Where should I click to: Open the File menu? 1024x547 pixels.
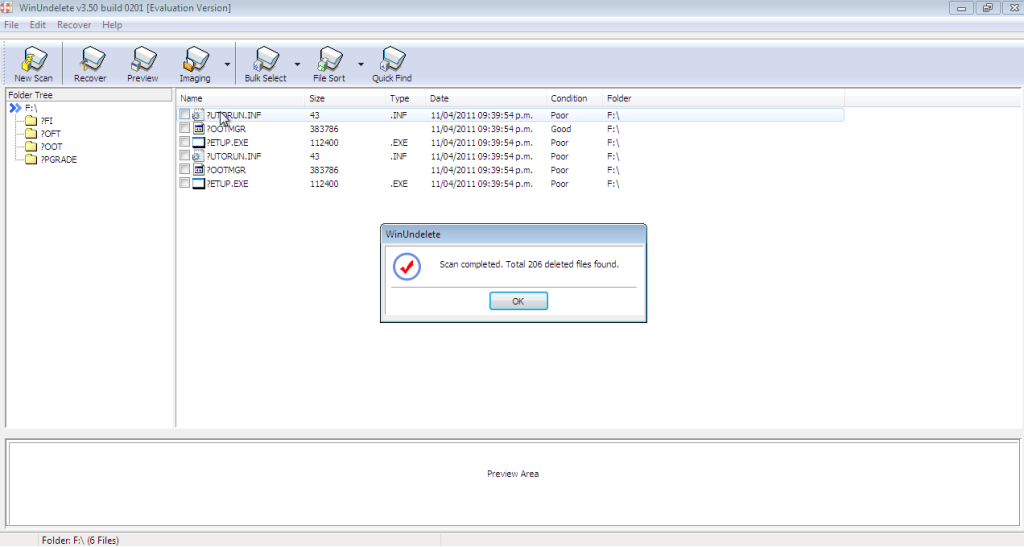tap(11, 24)
